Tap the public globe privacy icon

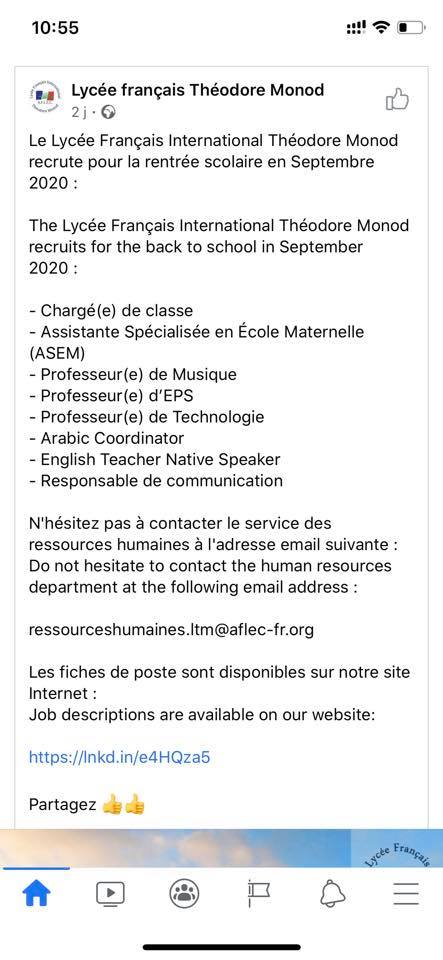[x=109, y=112]
